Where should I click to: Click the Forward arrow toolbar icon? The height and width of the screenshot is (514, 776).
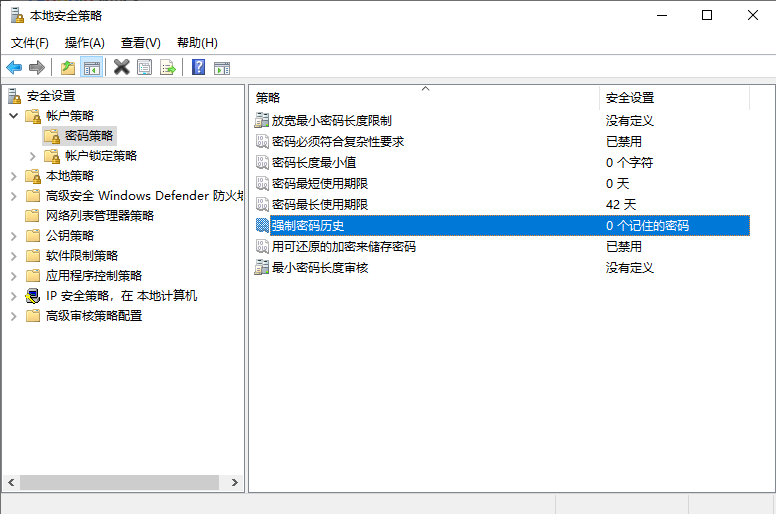coord(37,67)
